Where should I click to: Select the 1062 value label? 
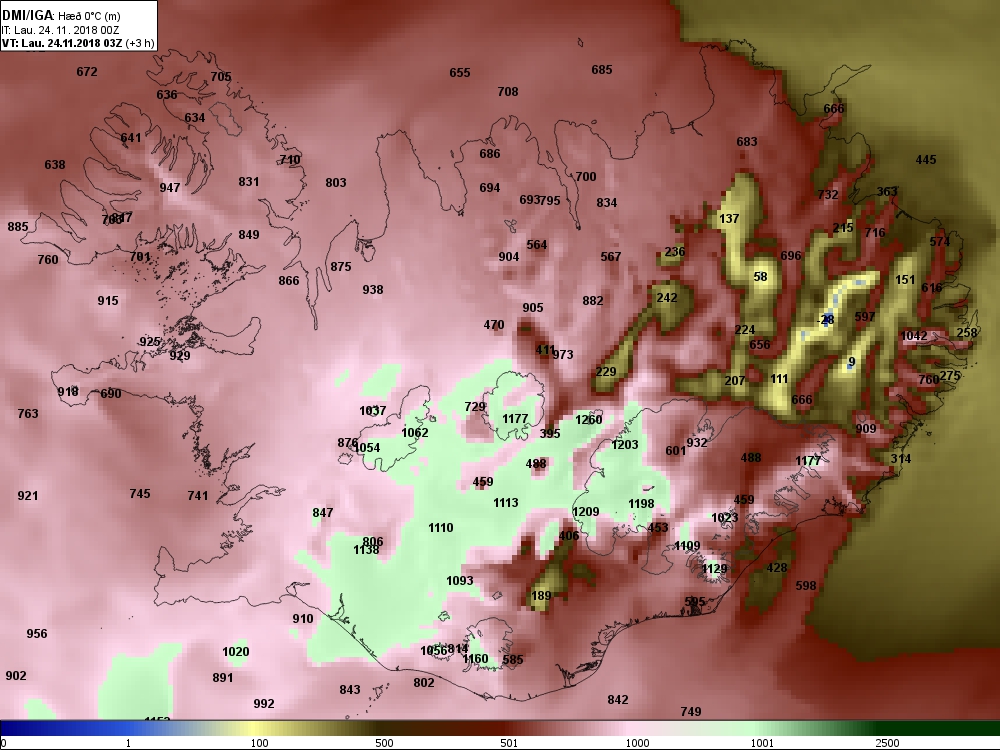point(415,433)
